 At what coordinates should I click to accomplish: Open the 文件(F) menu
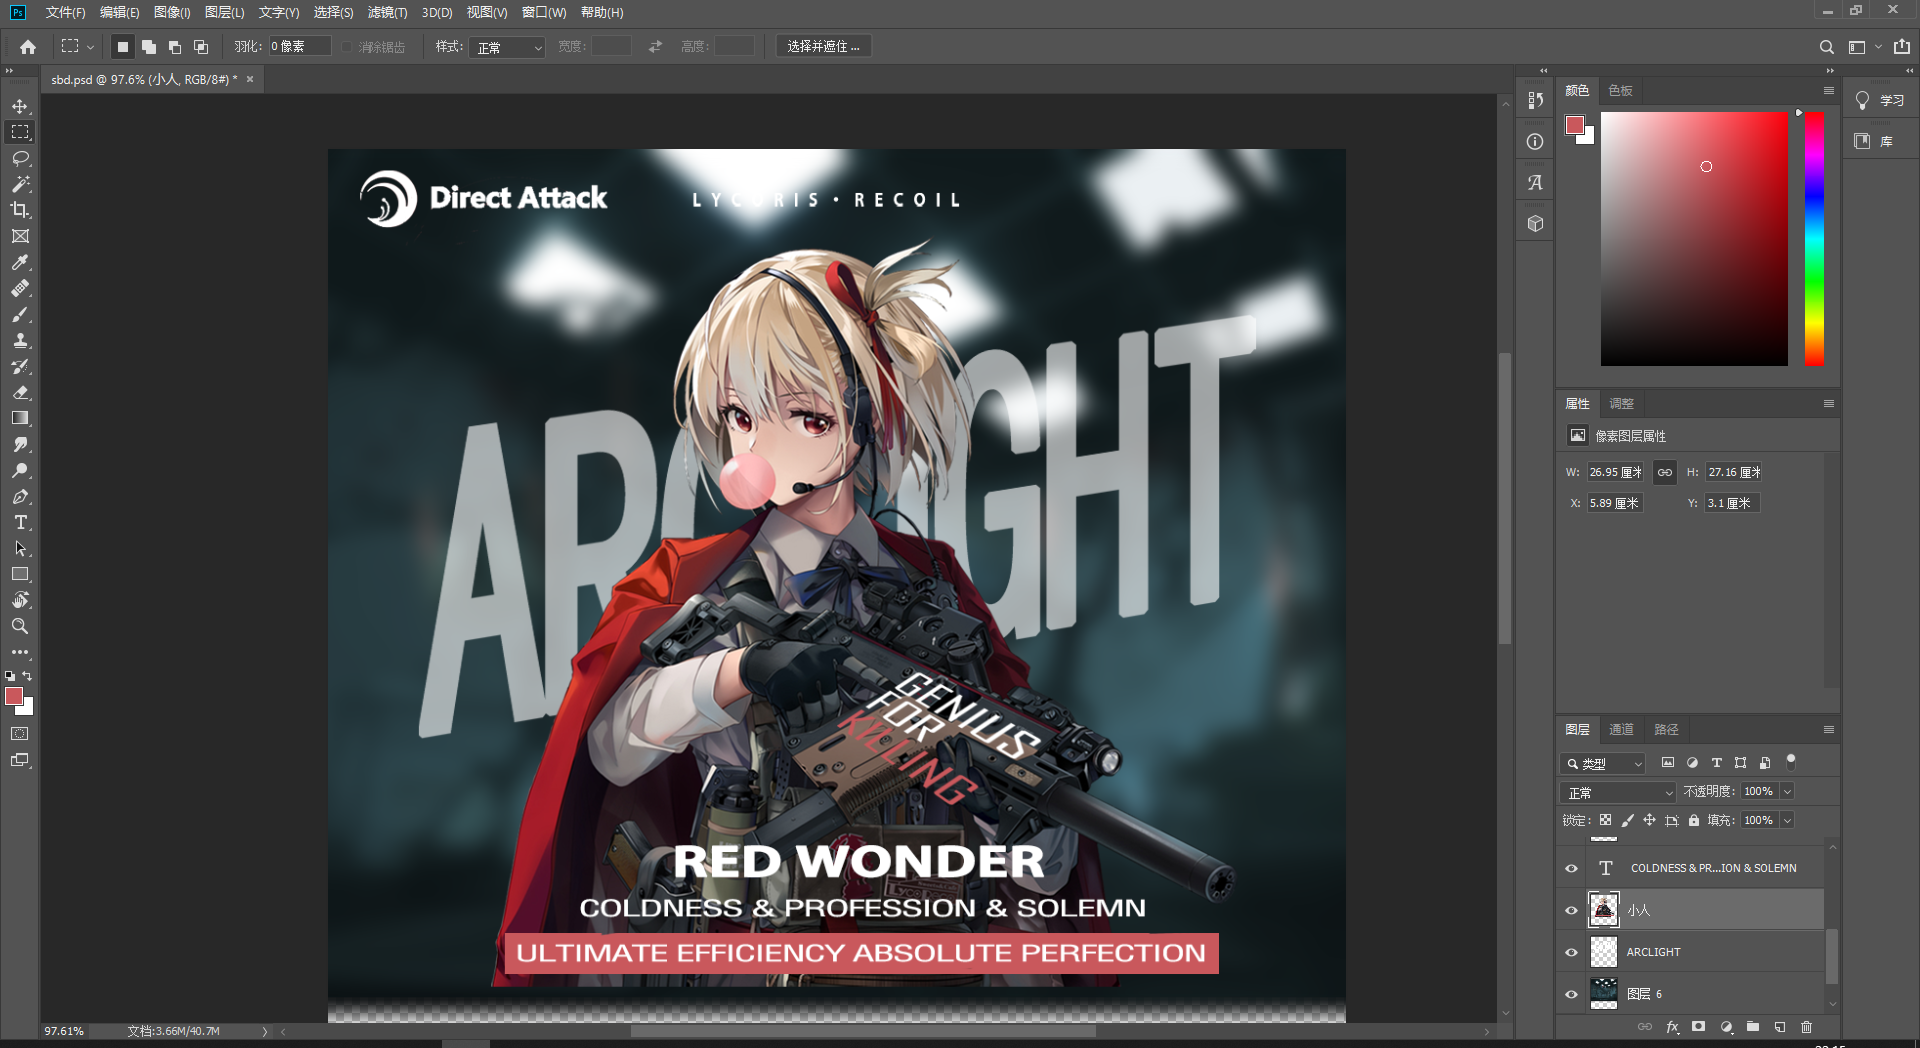click(65, 12)
